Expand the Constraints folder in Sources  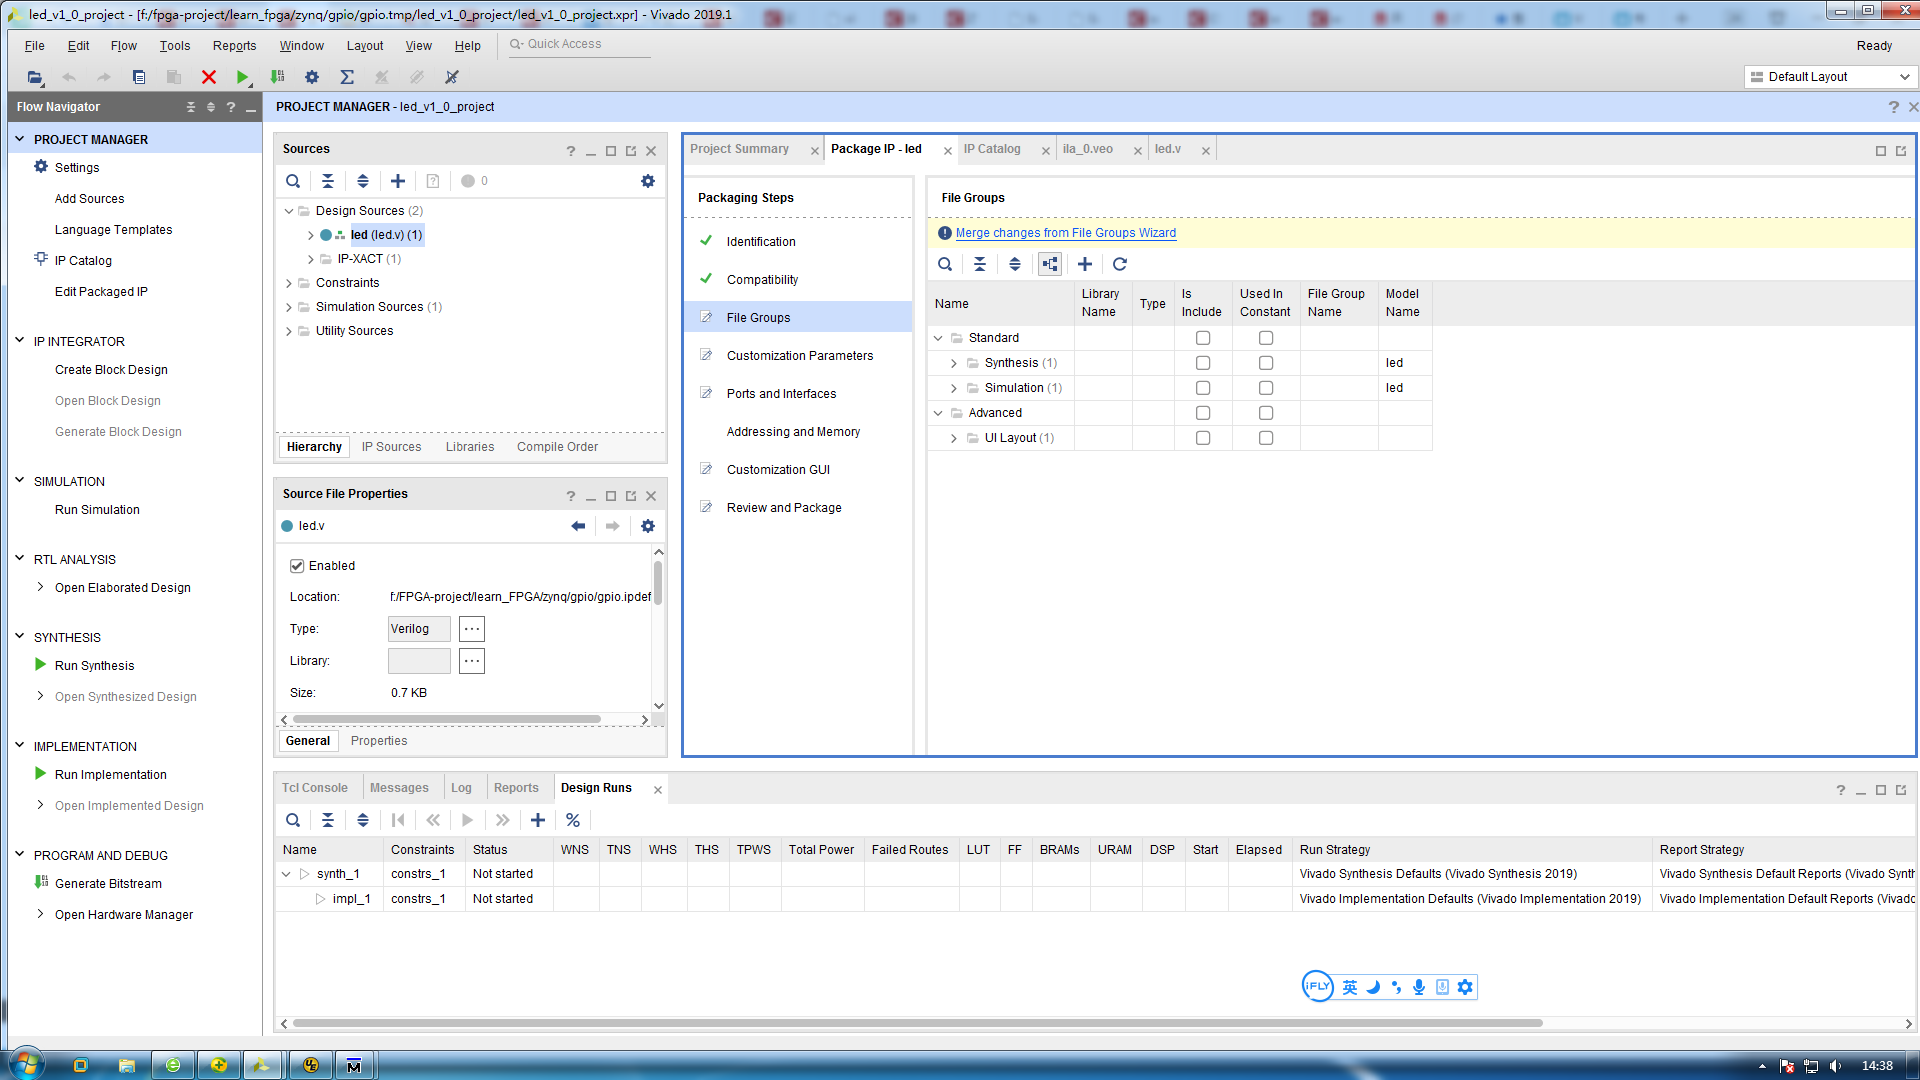coord(289,283)
